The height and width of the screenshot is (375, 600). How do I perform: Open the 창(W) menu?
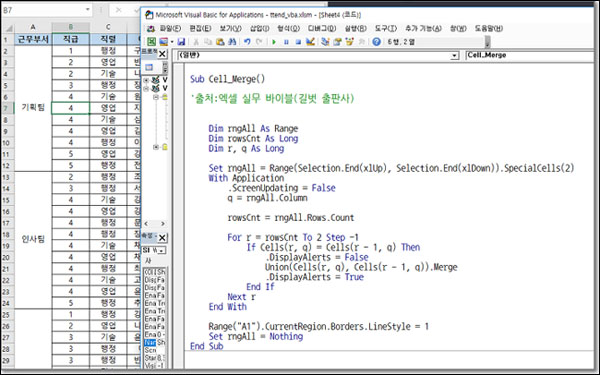[458, 28]
